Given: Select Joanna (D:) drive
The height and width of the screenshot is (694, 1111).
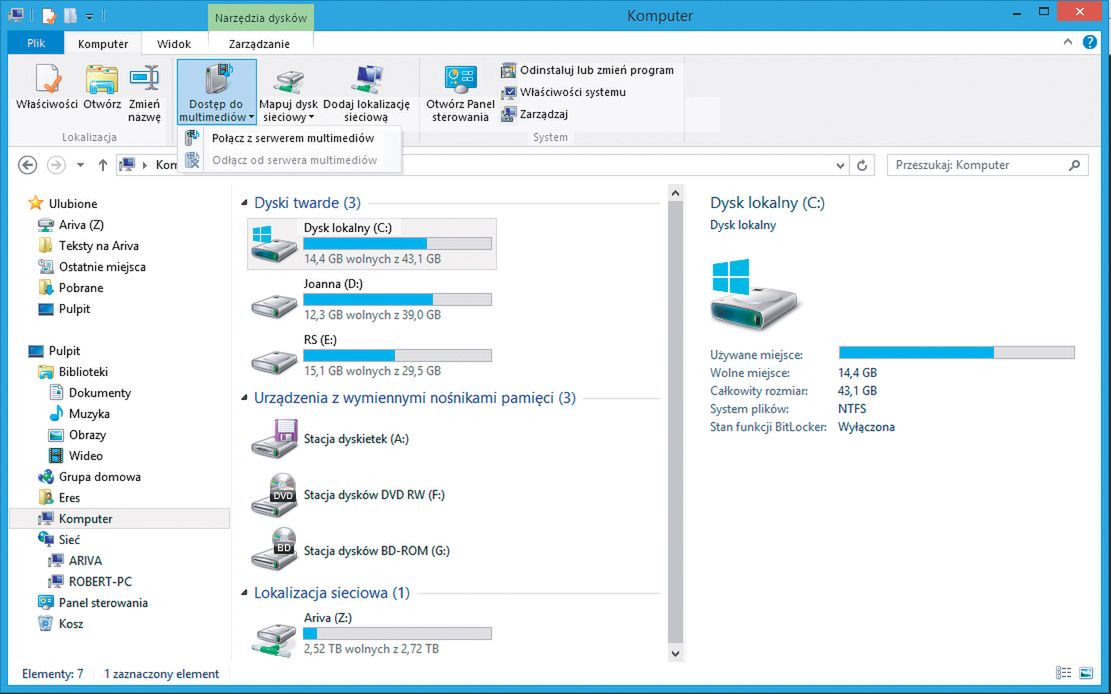Looking at the screenshot, I should (x=372, y=299).
